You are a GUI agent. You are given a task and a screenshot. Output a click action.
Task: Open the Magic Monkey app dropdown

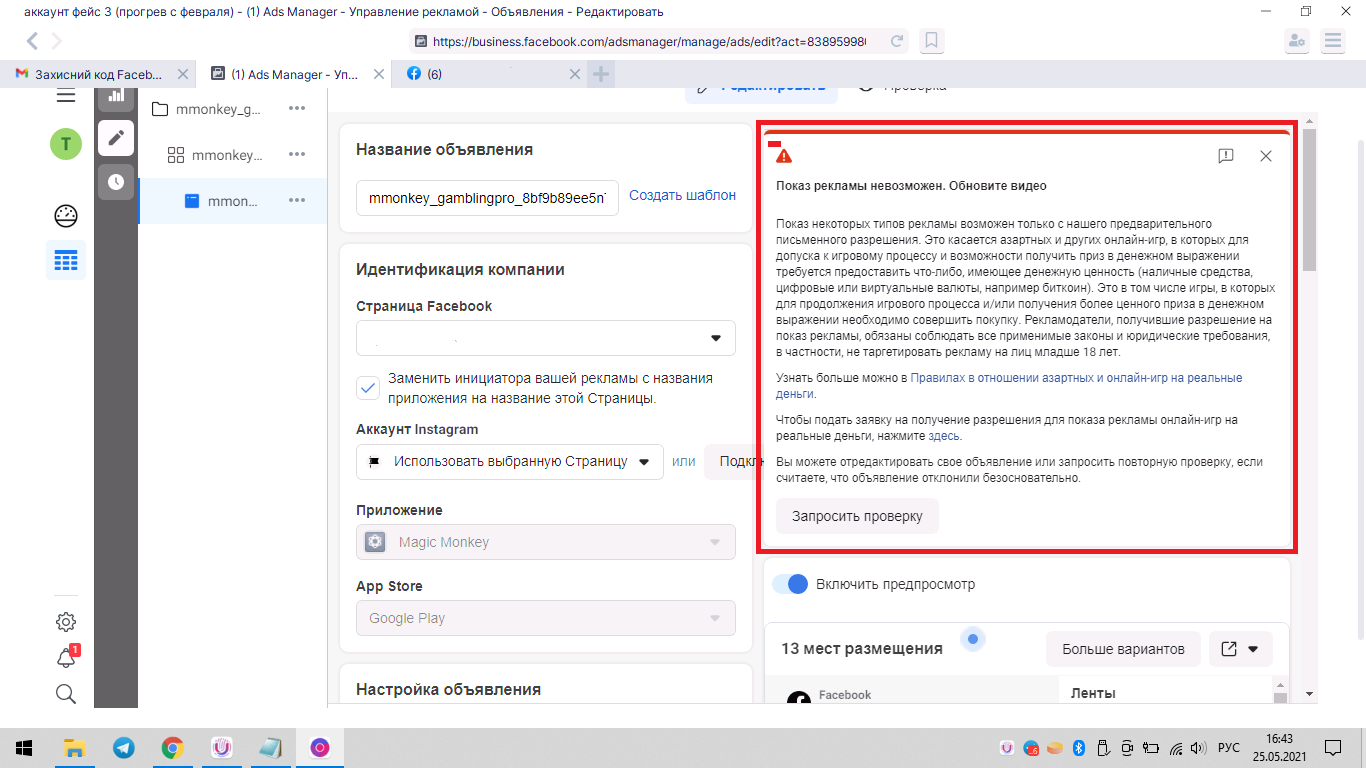pos(546,542)
